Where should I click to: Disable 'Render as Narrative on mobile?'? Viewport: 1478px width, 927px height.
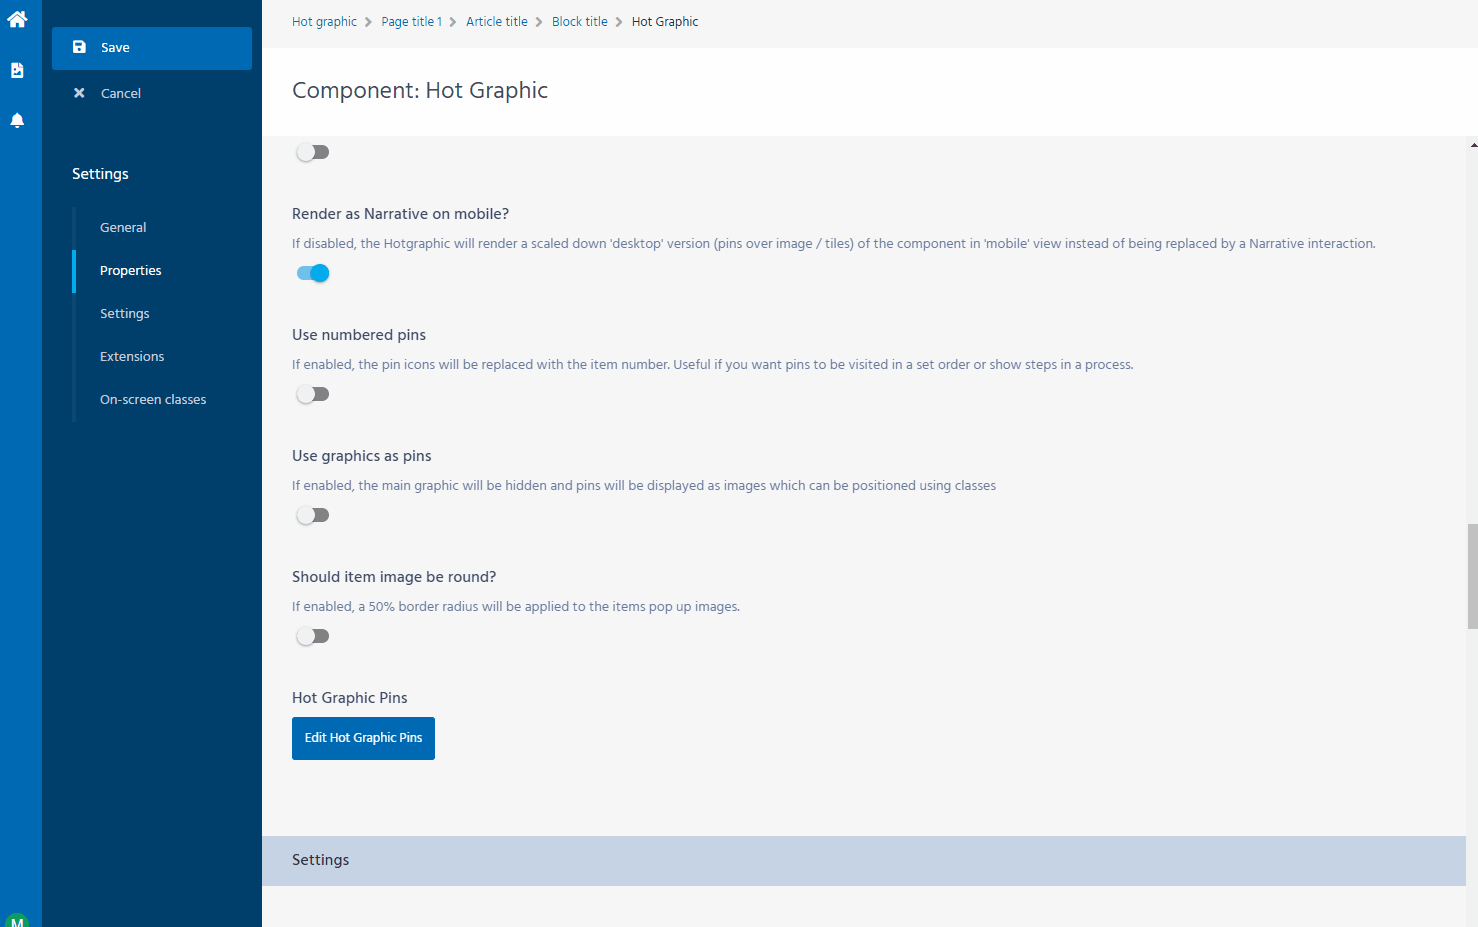[x=312, y=272]
